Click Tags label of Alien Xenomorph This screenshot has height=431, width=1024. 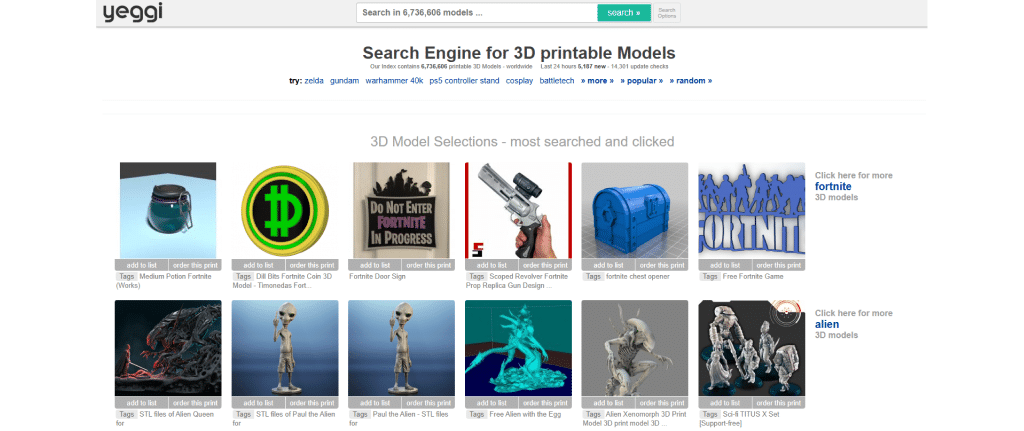[x=593, y=415]
